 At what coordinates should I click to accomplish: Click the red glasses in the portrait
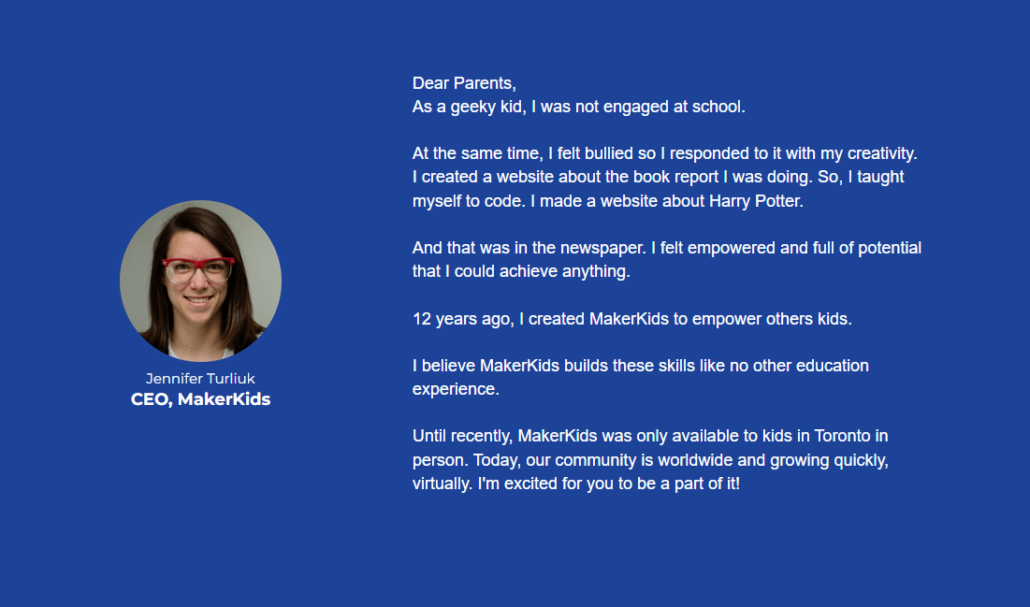(x=198, y=269)
